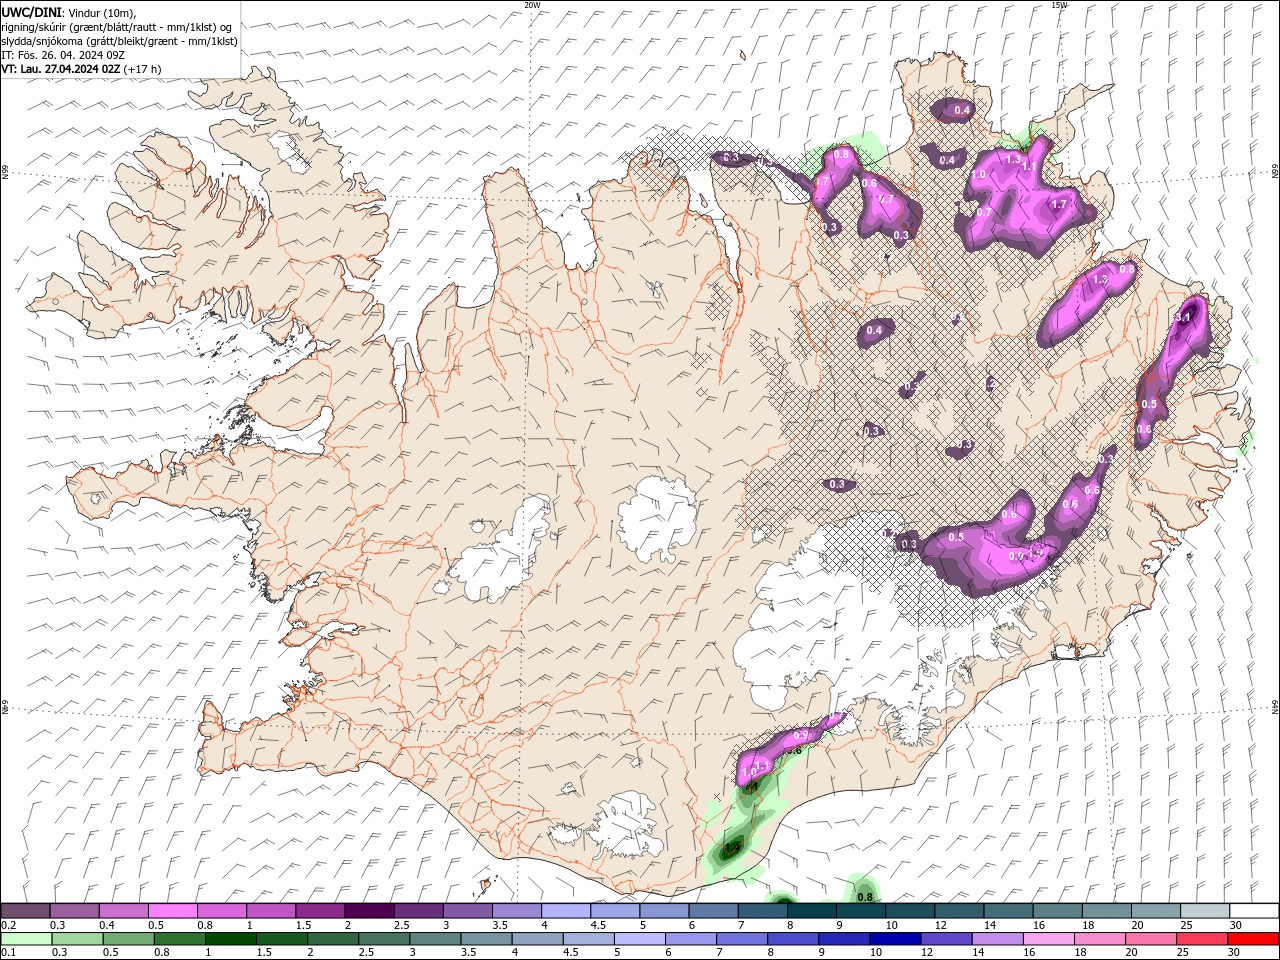Pick the white swatch ending the top scale

coord(1254,911)
